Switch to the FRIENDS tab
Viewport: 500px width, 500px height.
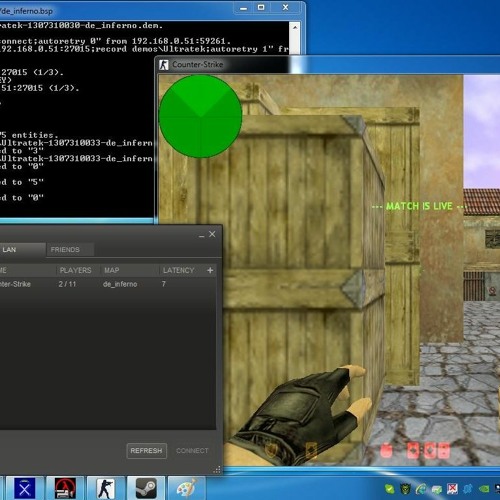(x=70, y=250)
